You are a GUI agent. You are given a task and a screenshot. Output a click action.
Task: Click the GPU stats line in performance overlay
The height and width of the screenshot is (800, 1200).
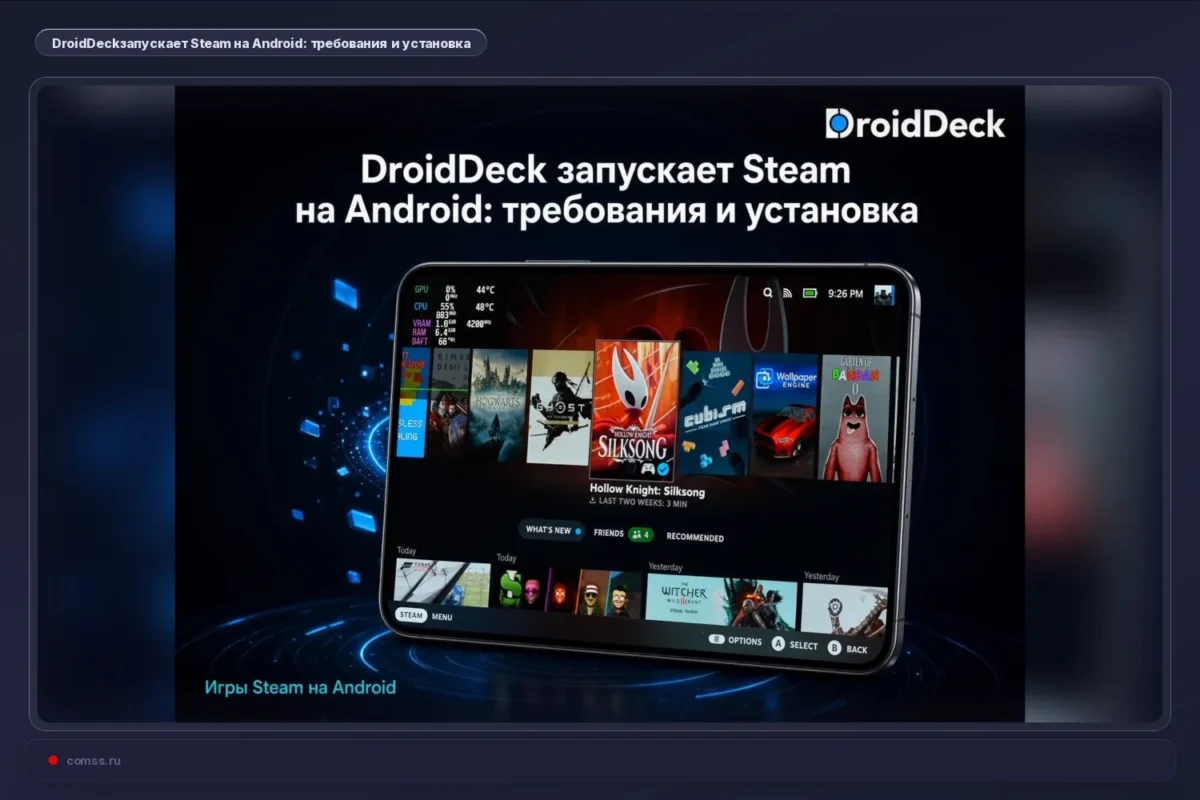coord(454,291)
